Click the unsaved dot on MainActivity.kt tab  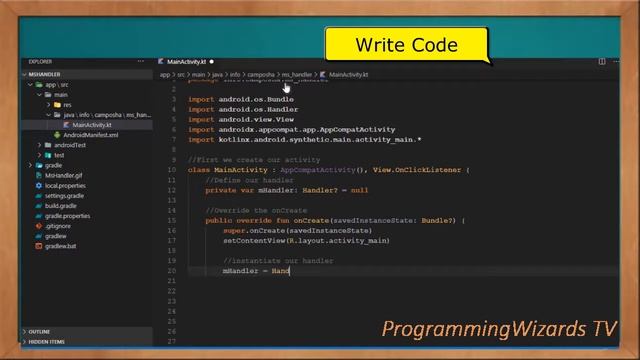click(x=211, y=62)
